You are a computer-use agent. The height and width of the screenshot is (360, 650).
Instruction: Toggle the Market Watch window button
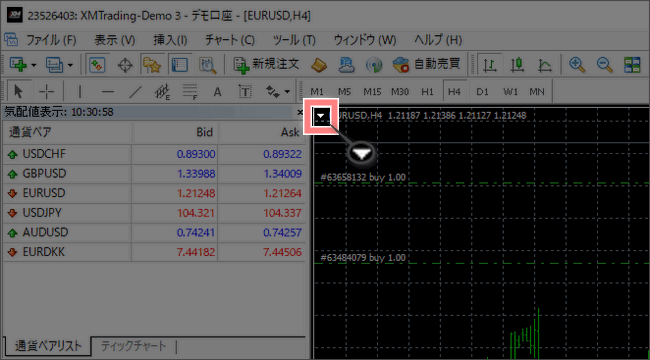(x=97, y=65)
